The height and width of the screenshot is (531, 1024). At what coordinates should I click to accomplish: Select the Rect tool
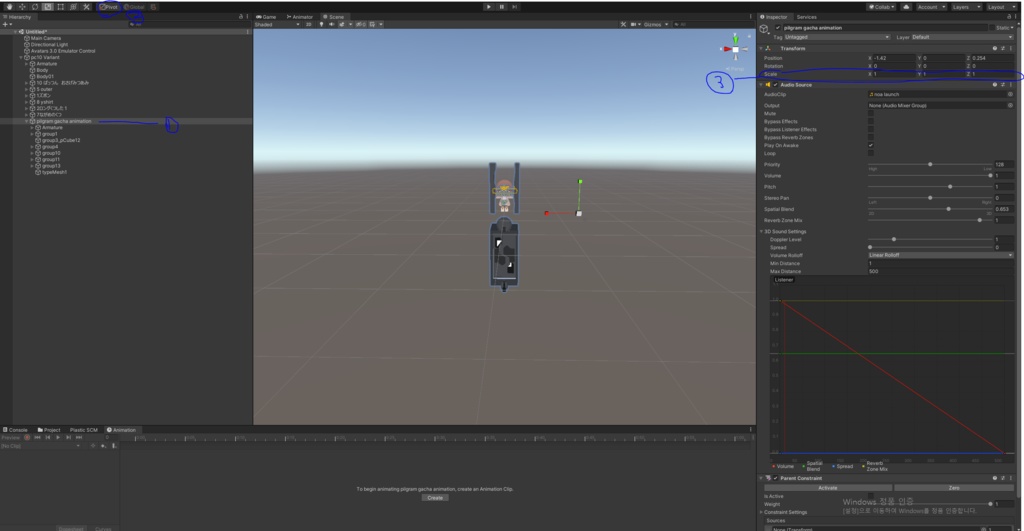pos(60,7)
